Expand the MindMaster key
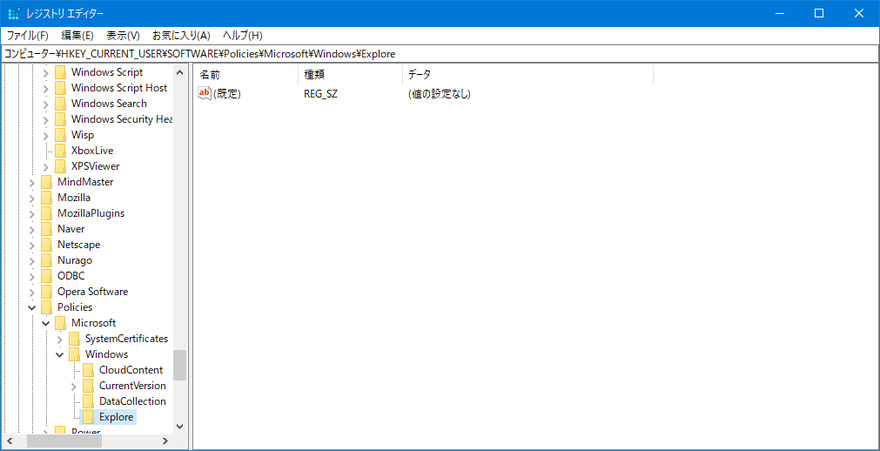880x451 pixels. pos(33,182)
